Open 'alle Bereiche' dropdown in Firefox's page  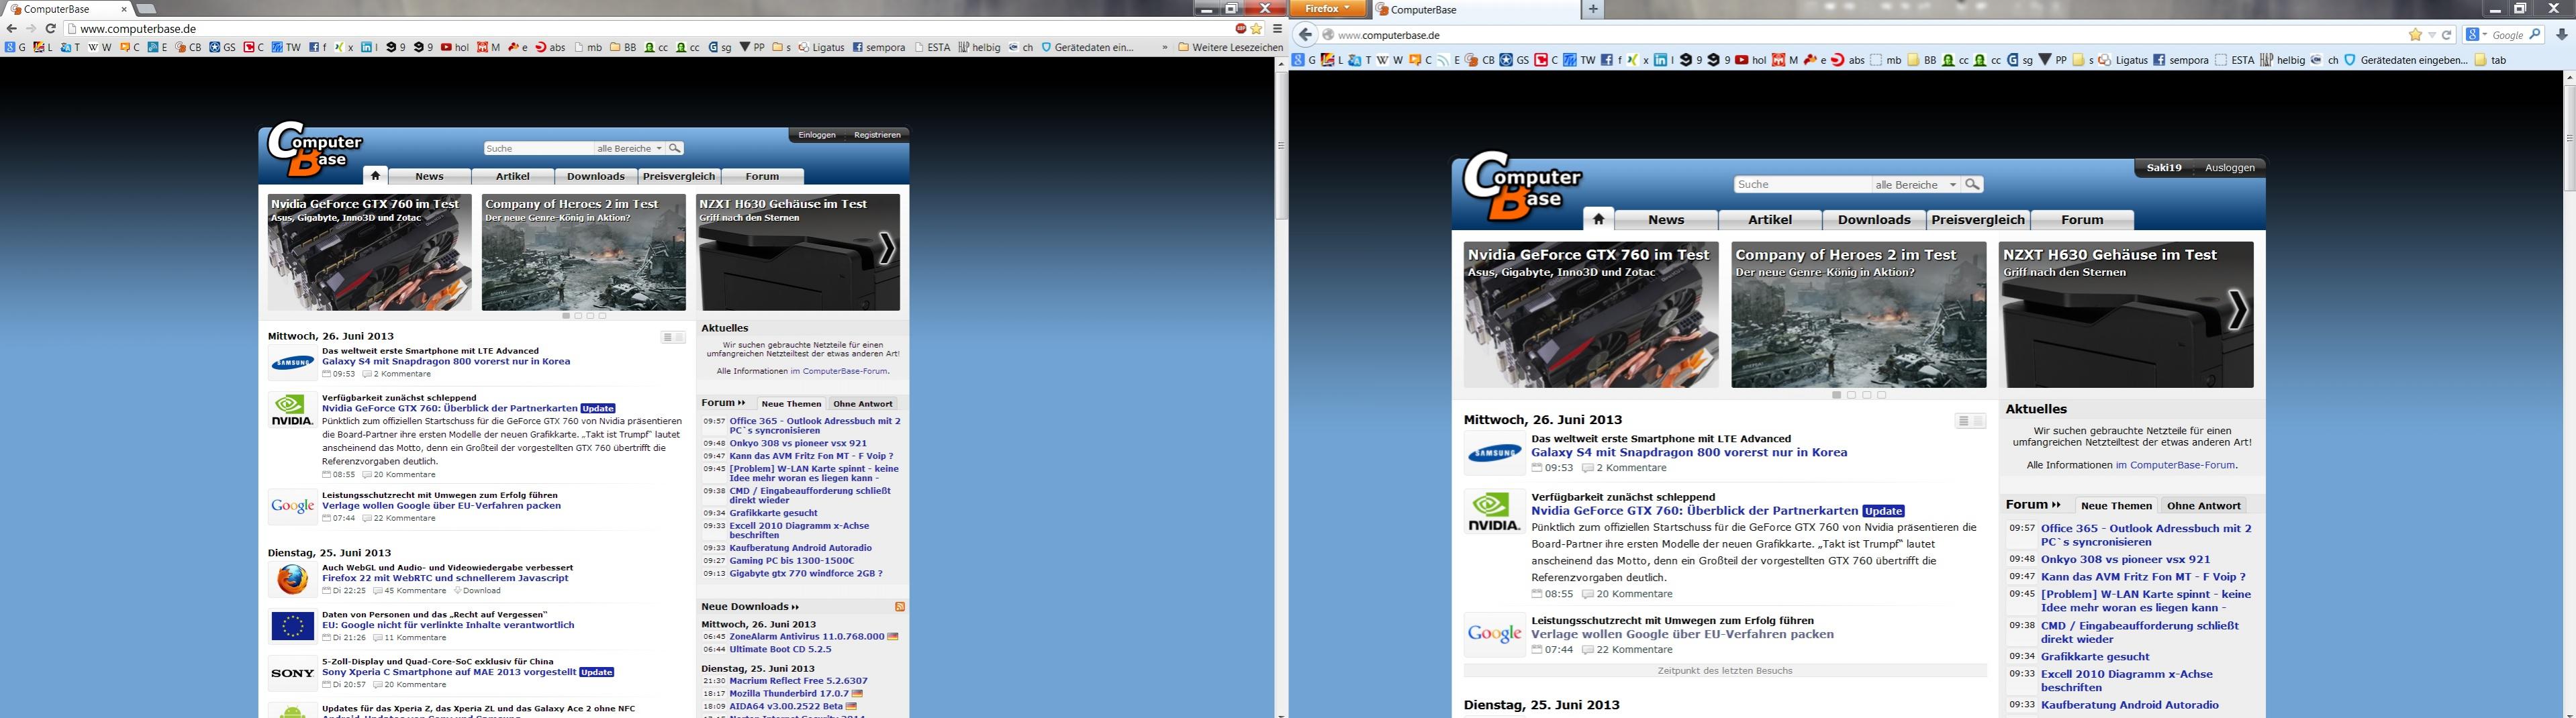coord(1915,184)
